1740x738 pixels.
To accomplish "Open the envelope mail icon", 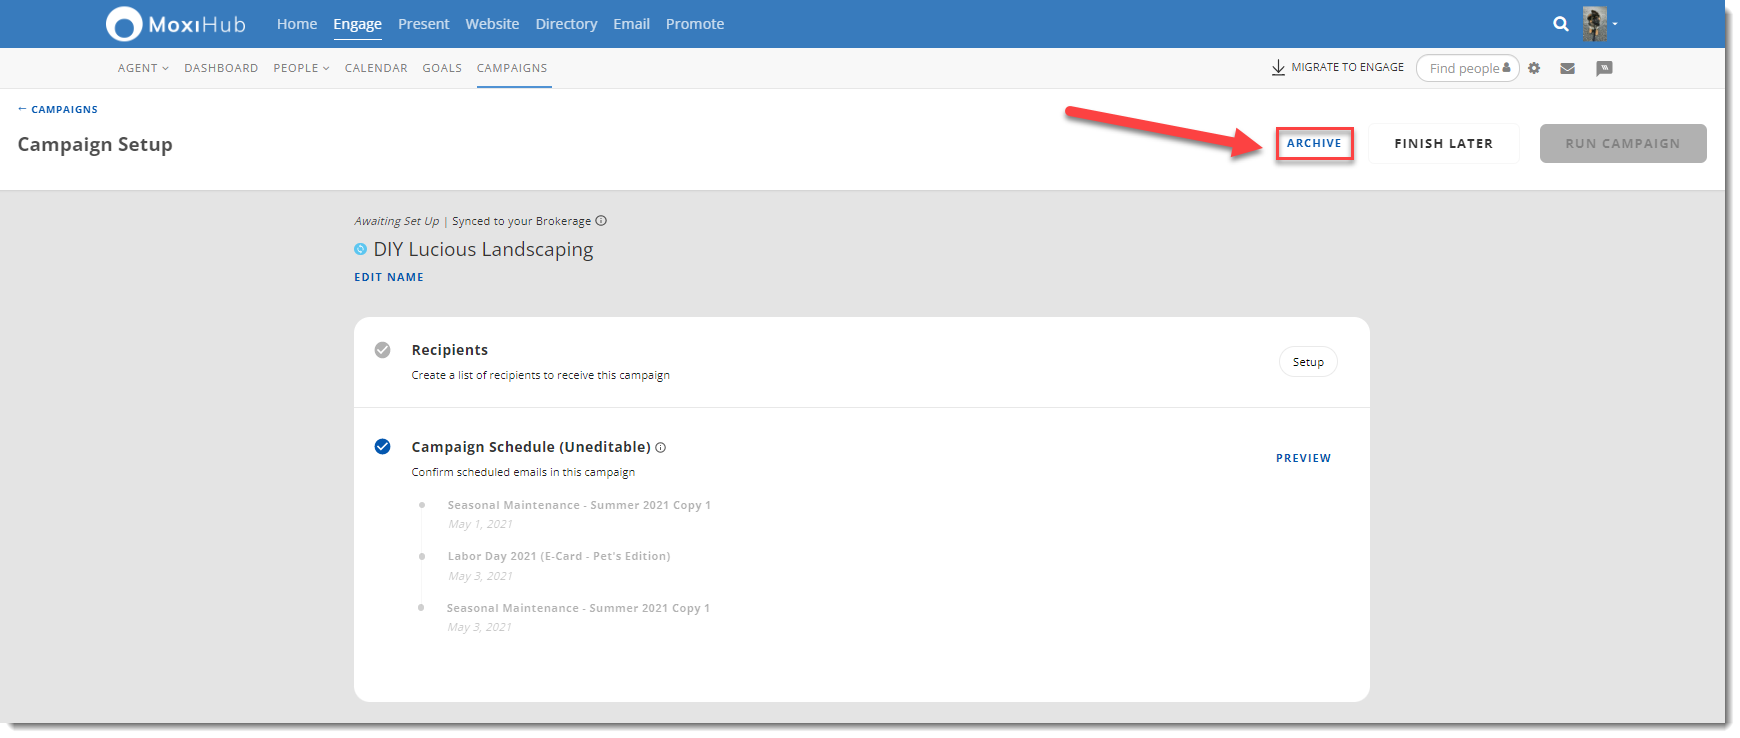I will tap(1567, 68).
